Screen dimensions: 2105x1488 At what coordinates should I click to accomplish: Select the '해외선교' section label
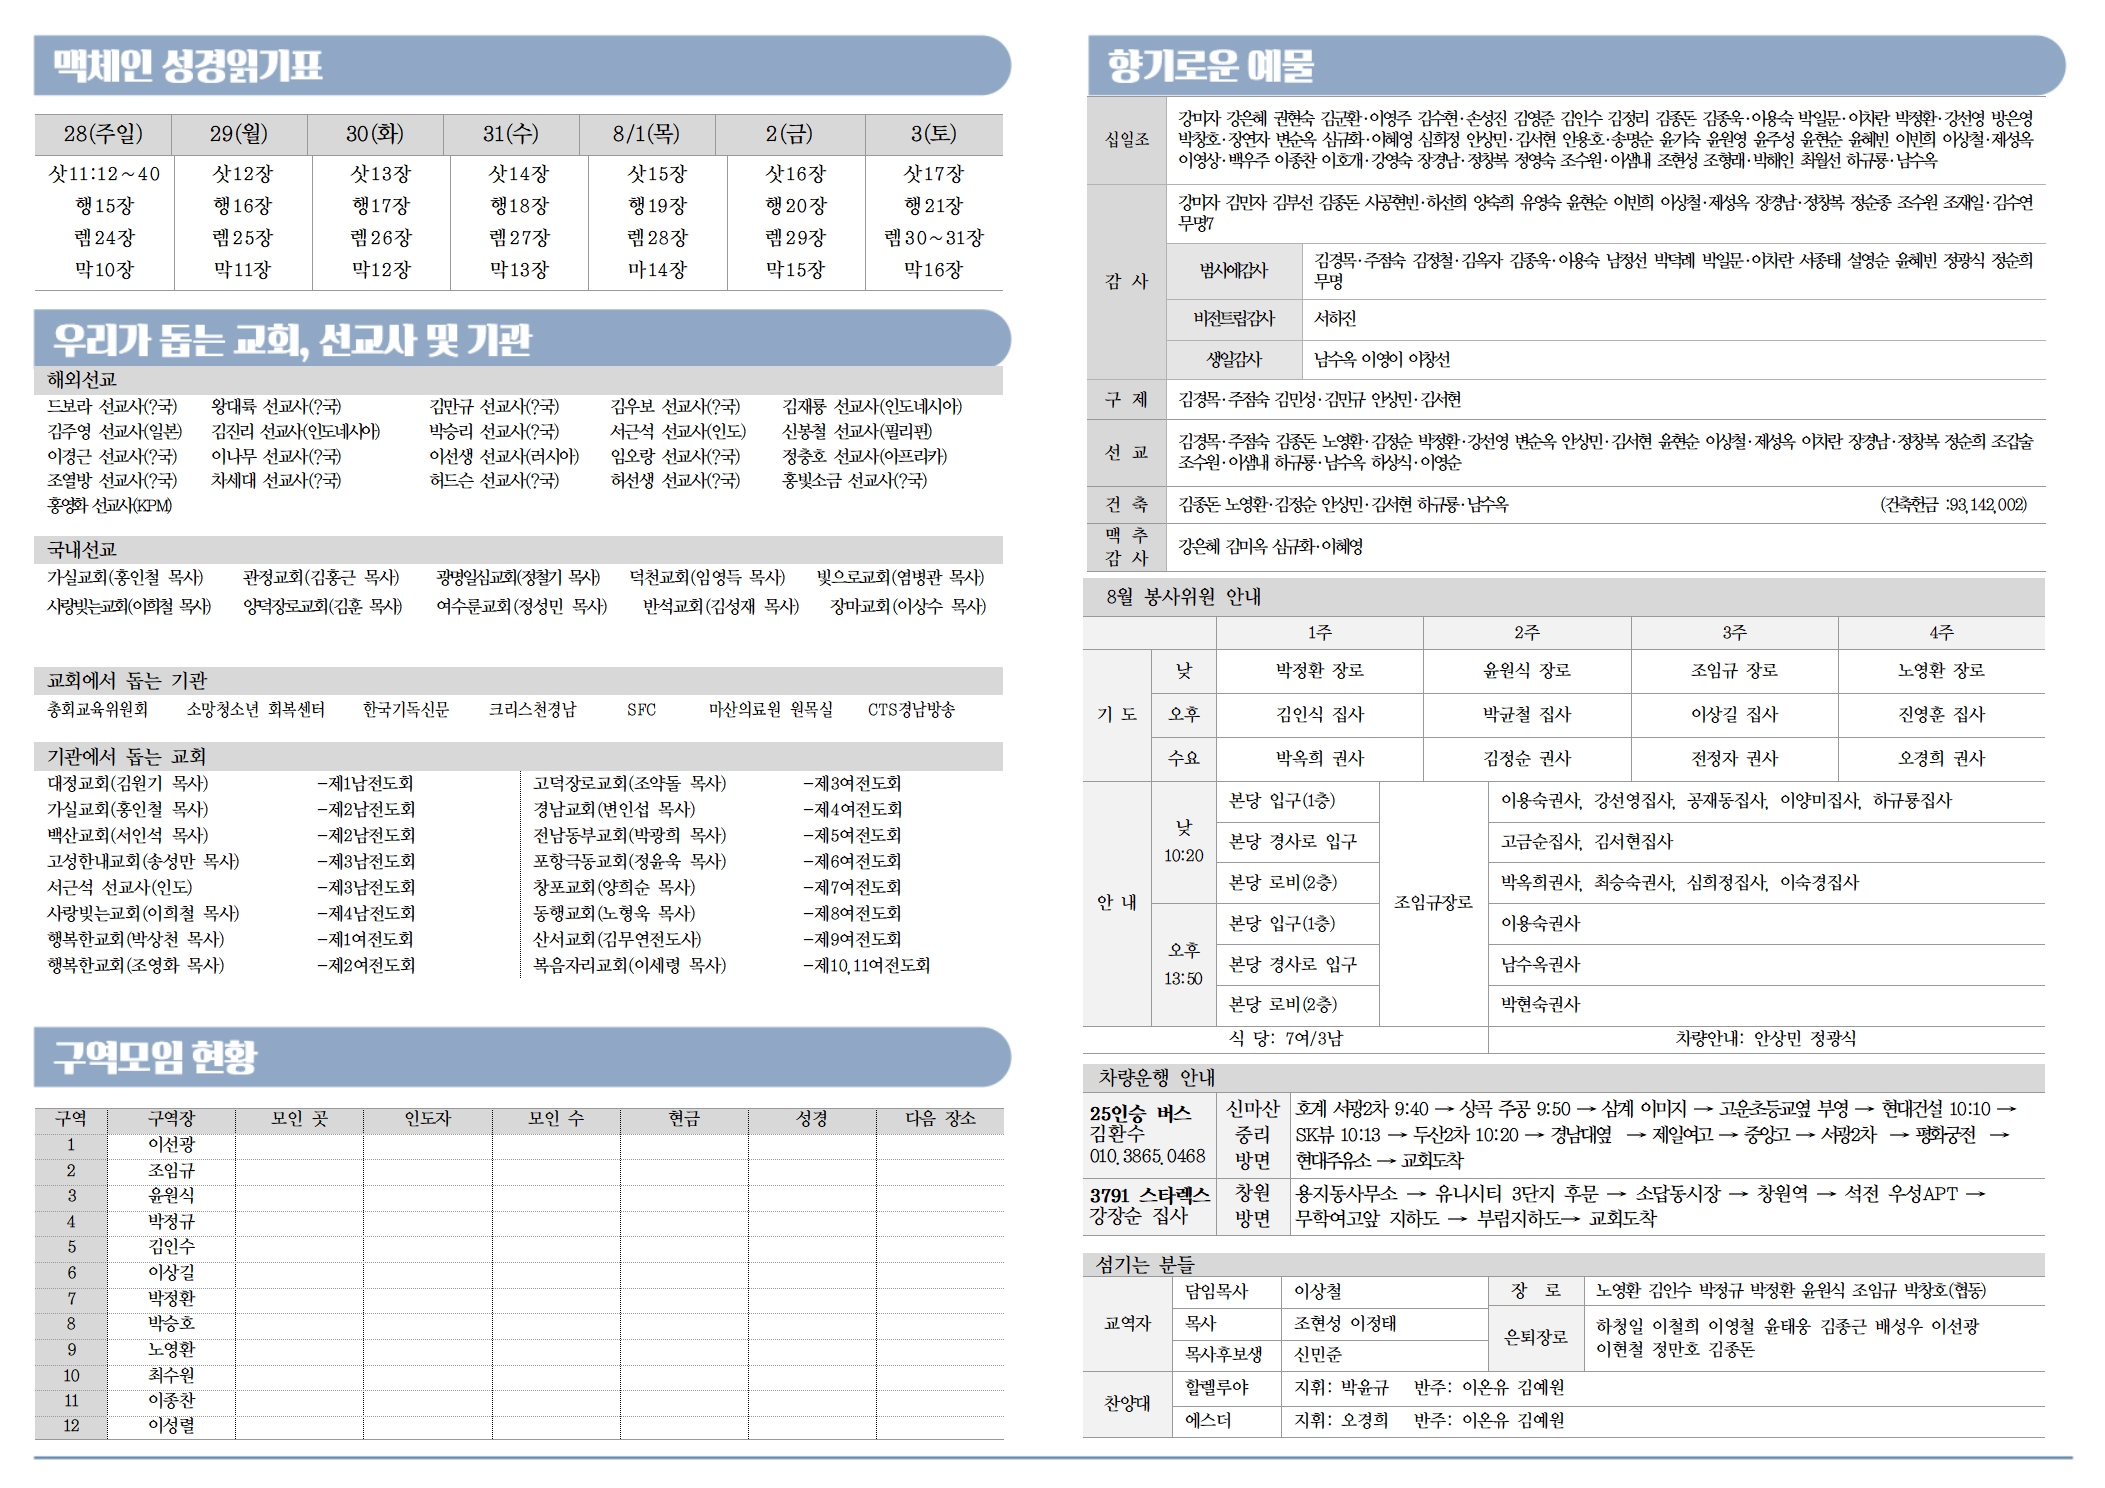(x=82, y=380)
